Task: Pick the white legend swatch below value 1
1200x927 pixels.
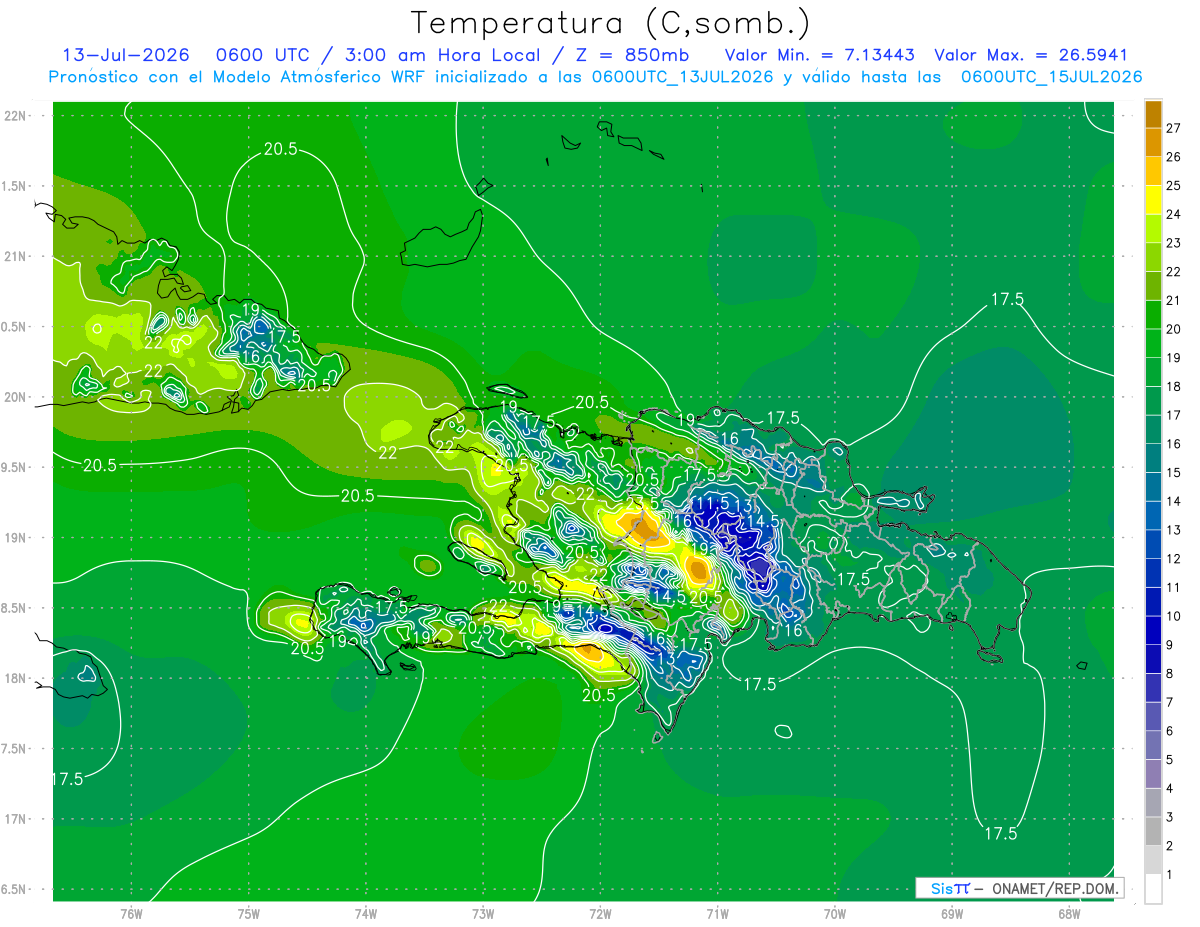Action: coord(1153,889)
